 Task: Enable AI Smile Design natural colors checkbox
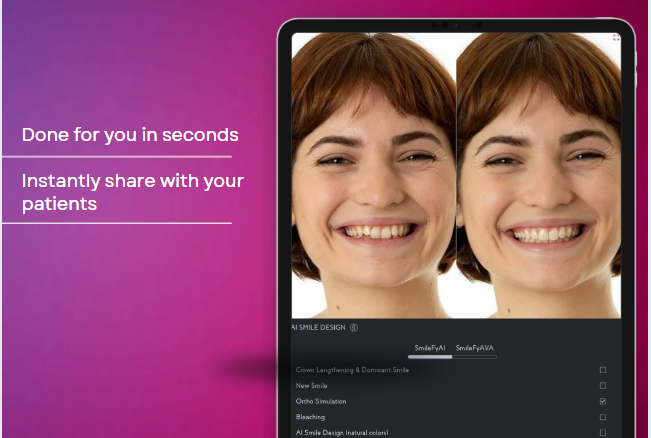coord(602,432)
